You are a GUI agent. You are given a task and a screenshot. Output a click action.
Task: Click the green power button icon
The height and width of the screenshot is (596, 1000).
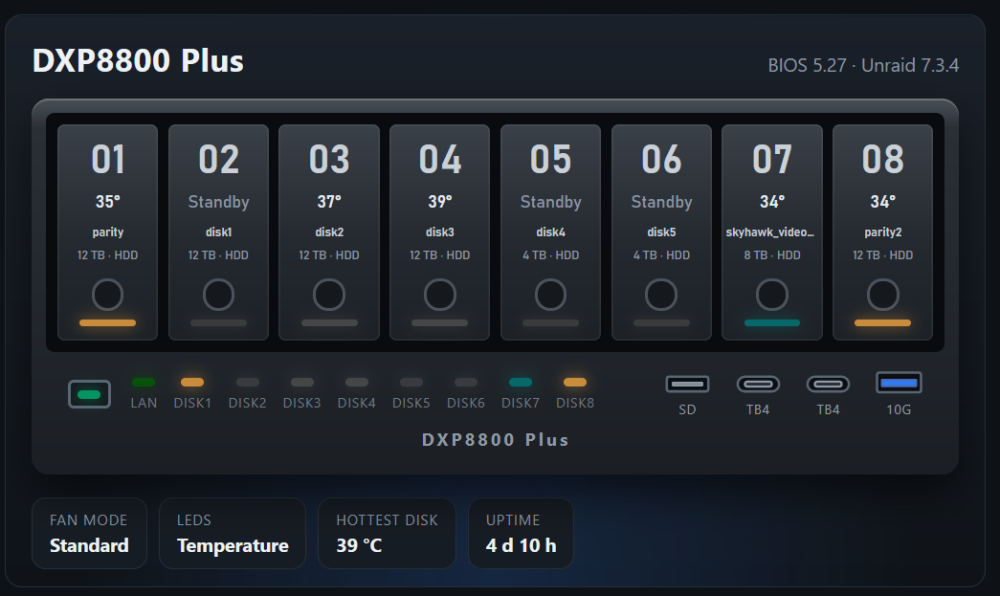[x=89, y=394]
